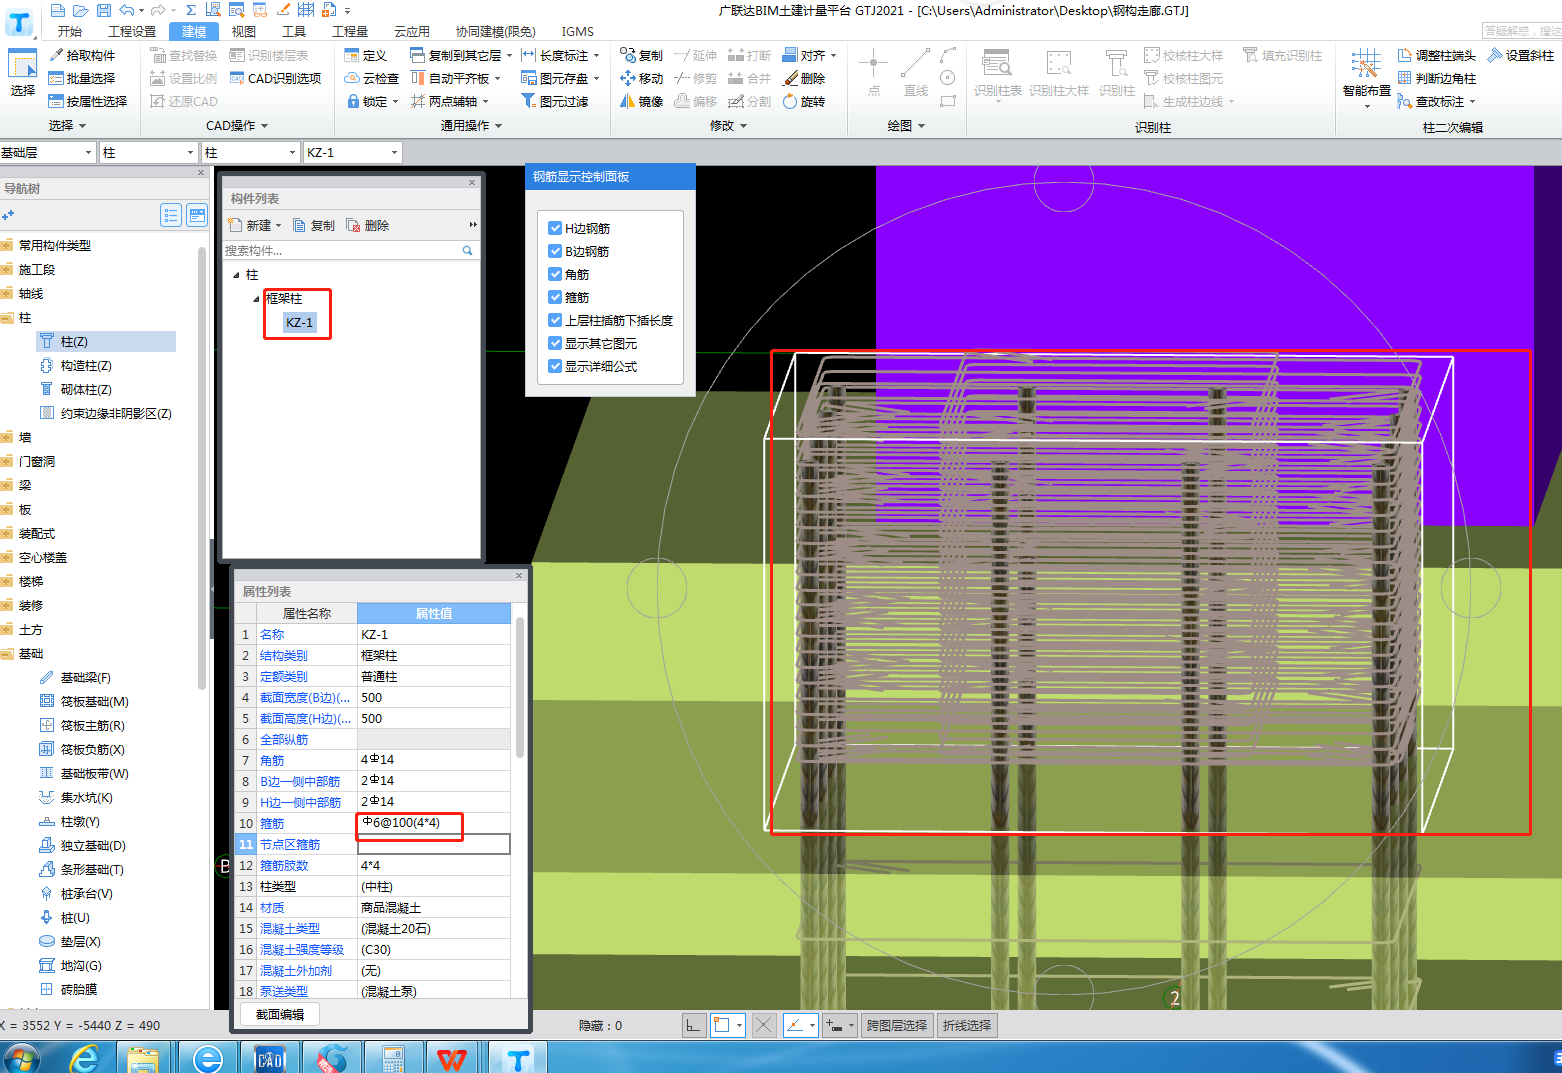Screen dimensions: 1562x1073
Task: Click 新建 new component in the component list
Action: (x=255, y=225)
